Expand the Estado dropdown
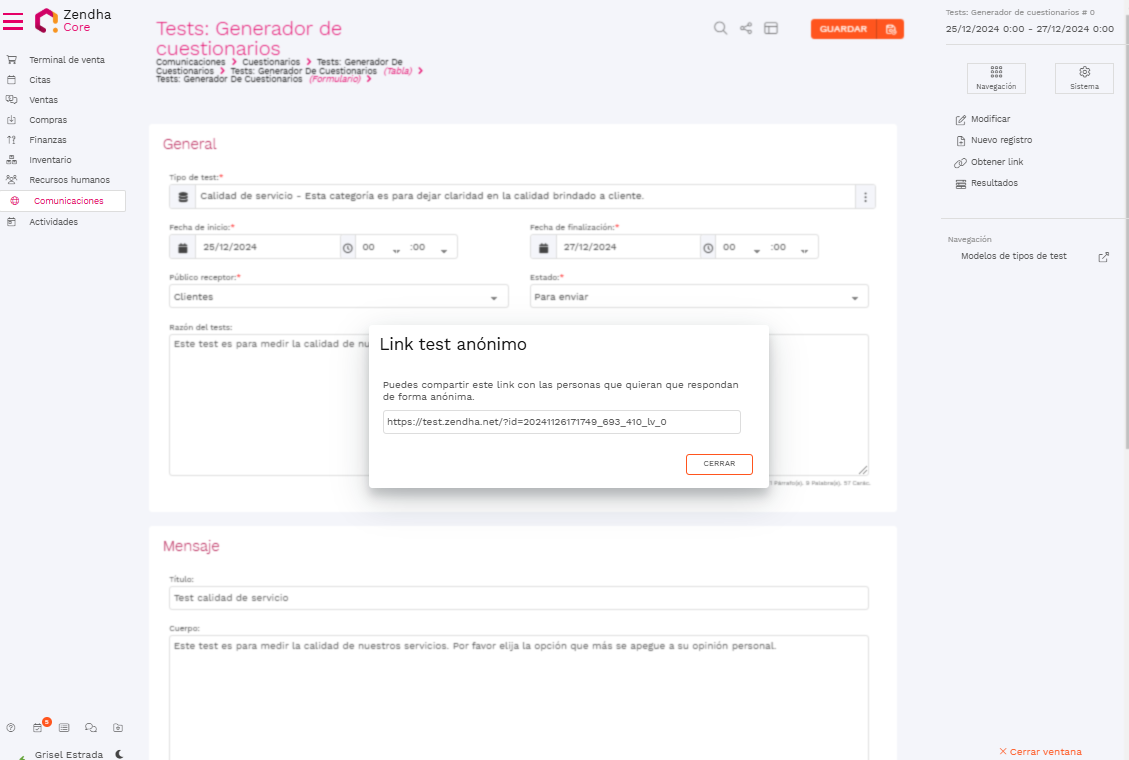Image resolution: width=1129 pixels, height=760 pixels. [x=854, y=298]
